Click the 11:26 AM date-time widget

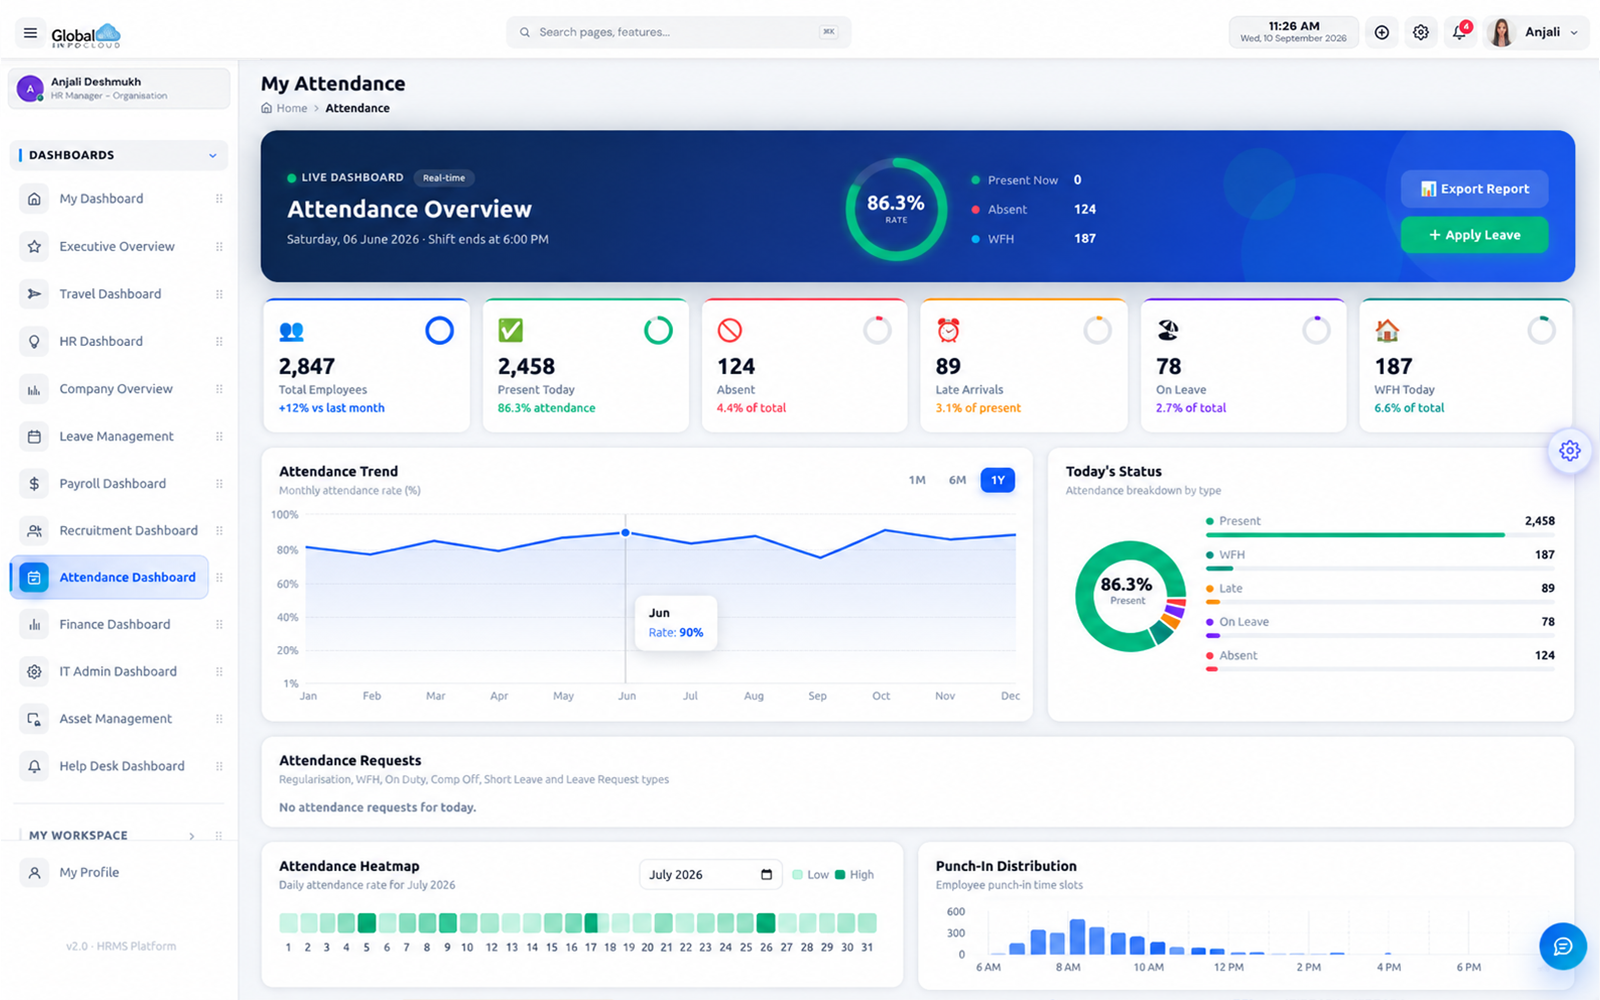coord(1293,32)
